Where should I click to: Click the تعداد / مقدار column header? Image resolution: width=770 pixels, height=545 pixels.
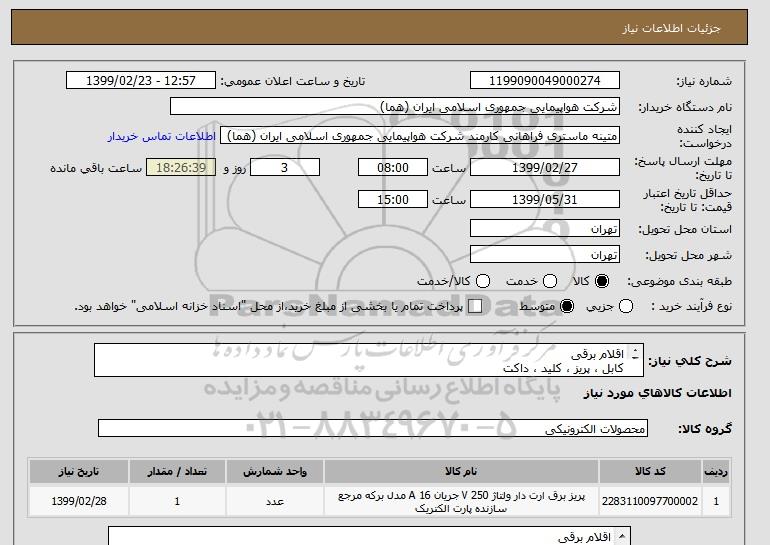pyautogui.click(x=177, y=471)
